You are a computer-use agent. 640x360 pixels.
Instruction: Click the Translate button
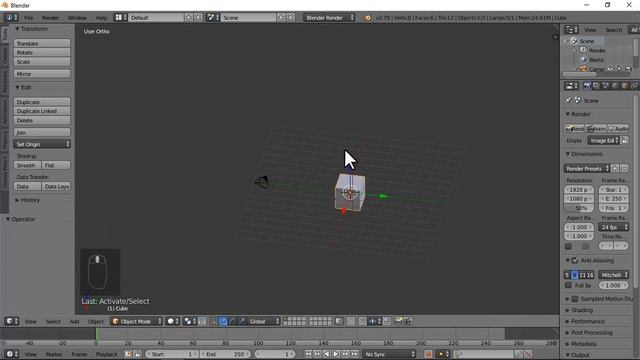click(x=42, y=43)
